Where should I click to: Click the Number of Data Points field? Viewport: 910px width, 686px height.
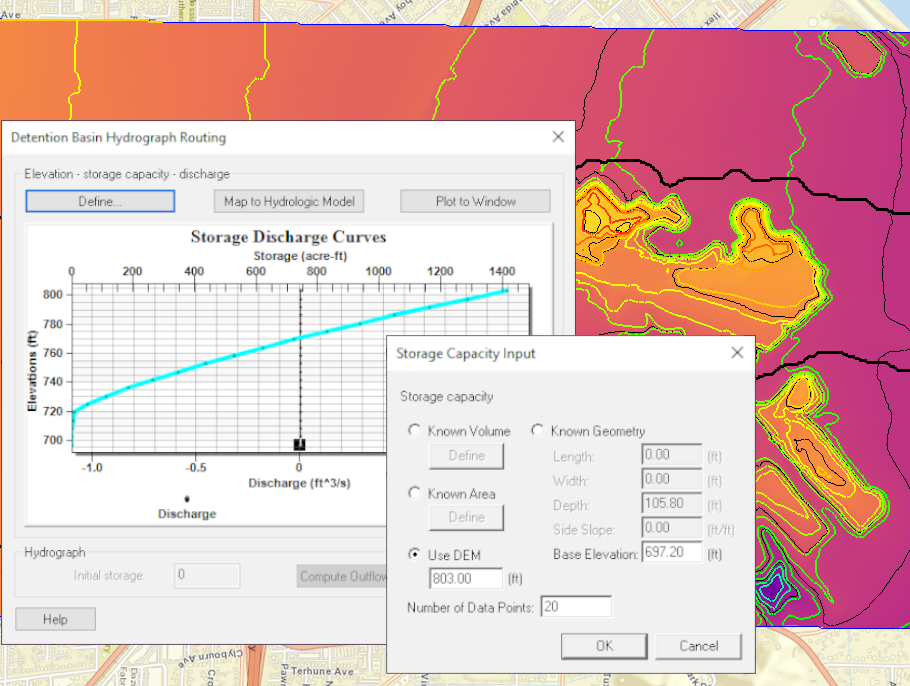tap(575, 607)
